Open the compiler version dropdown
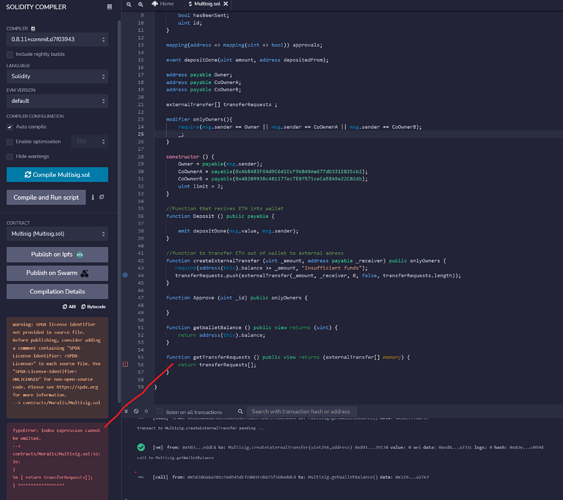Screen dimensions: 563x500 click(57, 39)
